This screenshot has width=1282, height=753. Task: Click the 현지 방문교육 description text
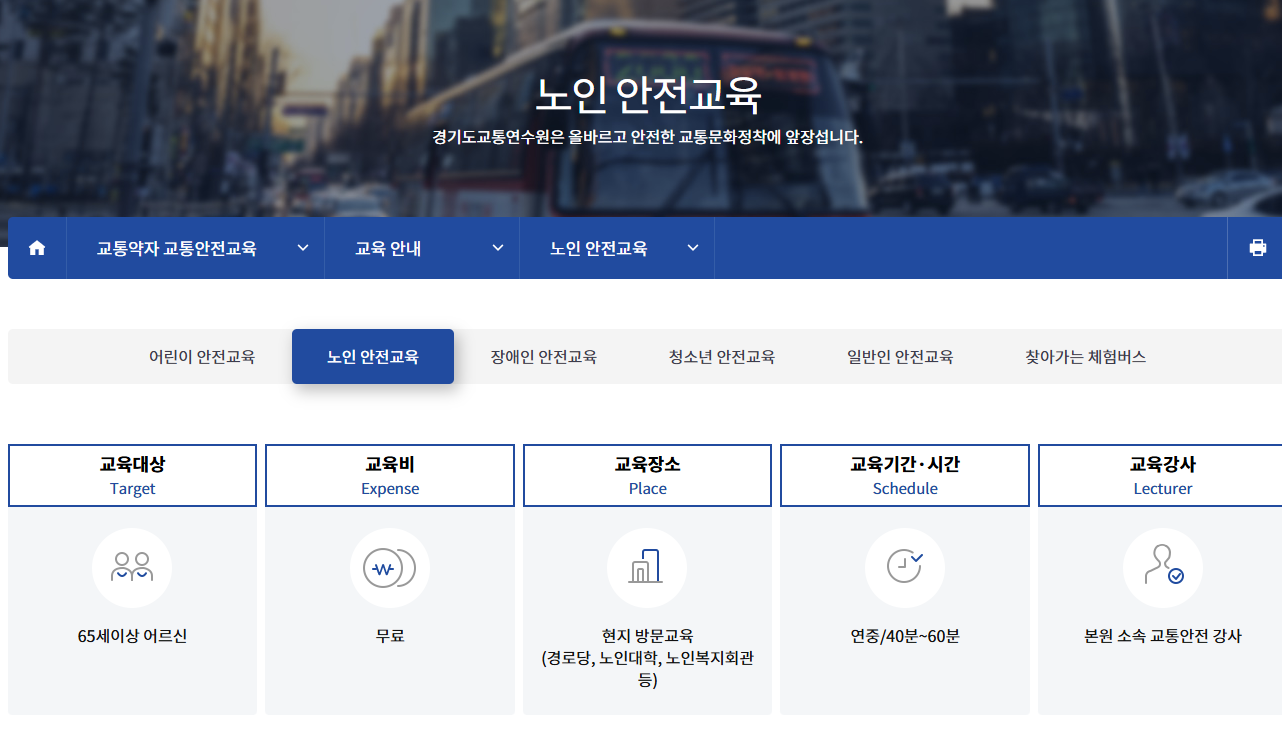[x=647, y=658]
